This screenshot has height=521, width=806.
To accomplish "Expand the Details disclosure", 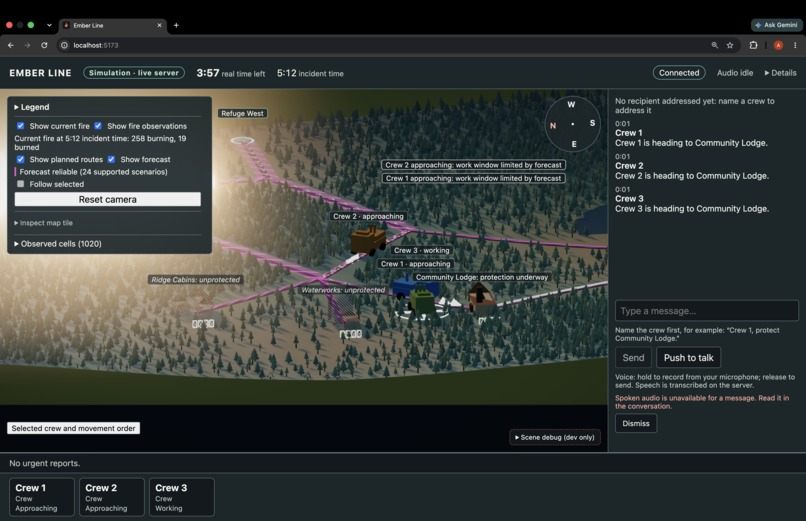I will click(780, 73).
